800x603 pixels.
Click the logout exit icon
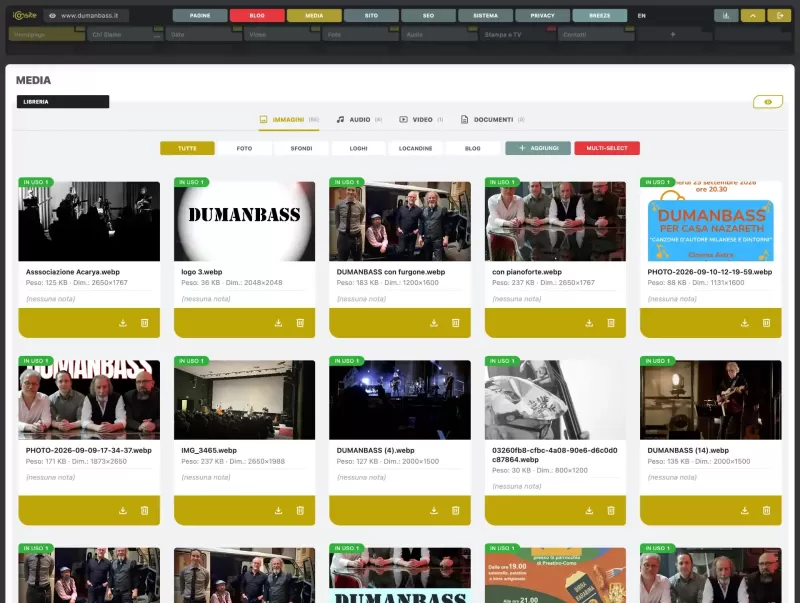pyautogui.click(x=780, y=16)
